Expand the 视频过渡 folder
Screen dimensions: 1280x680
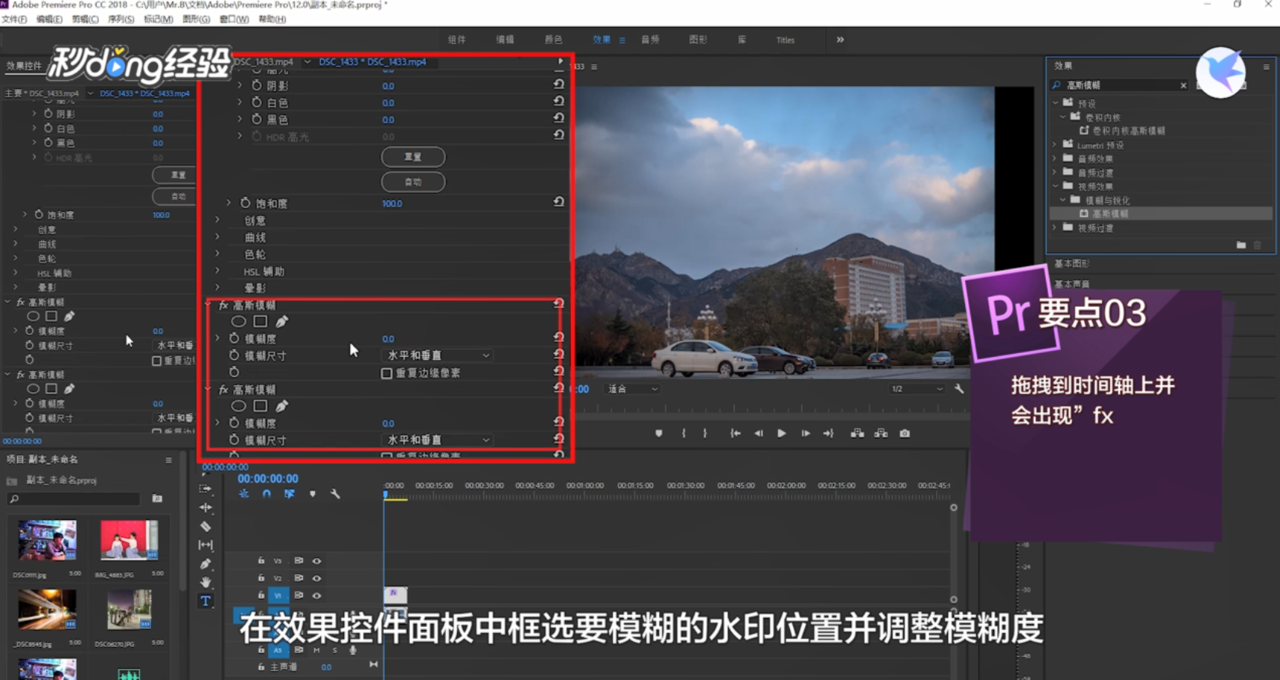1055,228
